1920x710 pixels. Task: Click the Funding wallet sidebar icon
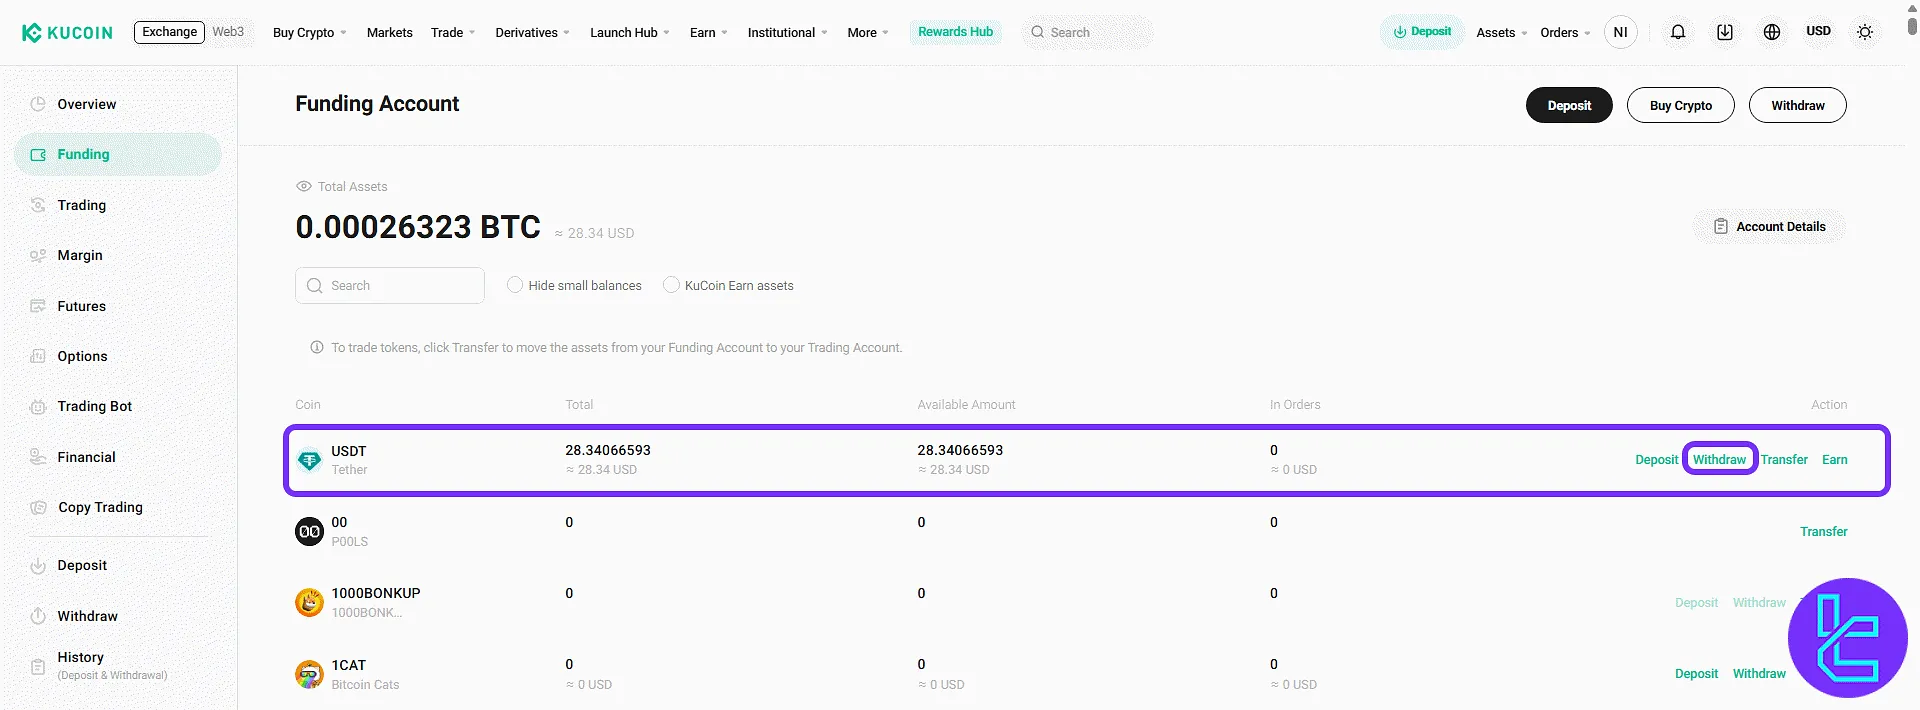tap(38, 155)
